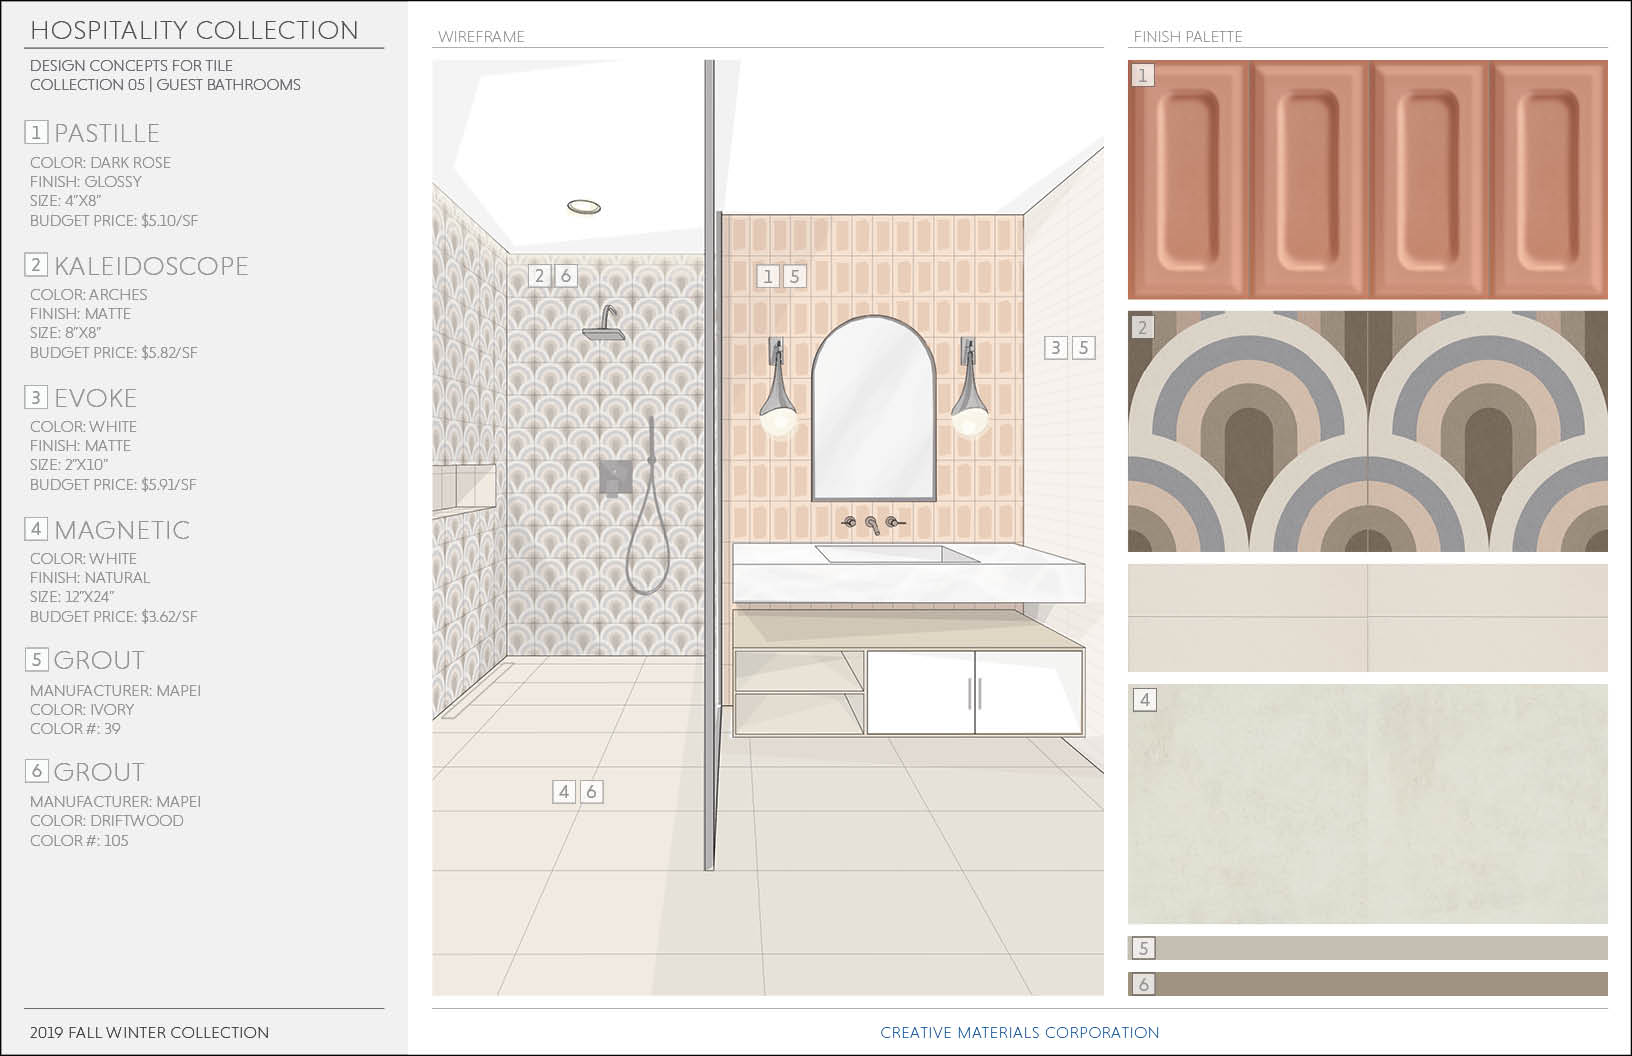Image resolution: width=1632 pixels, height=1056 pixels.
Task: Click the wall-mounted sink faucet
Action: pos(873,524)
